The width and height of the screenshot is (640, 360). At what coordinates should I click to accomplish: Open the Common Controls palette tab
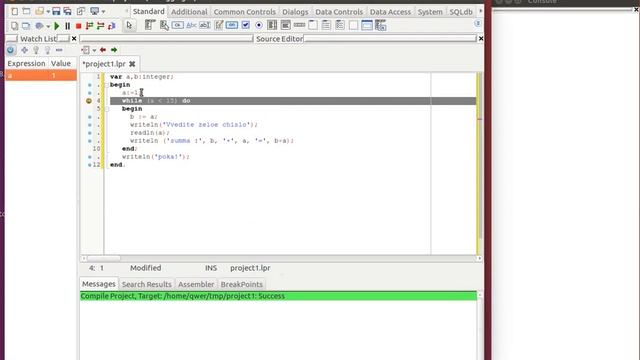coord(245,12)
